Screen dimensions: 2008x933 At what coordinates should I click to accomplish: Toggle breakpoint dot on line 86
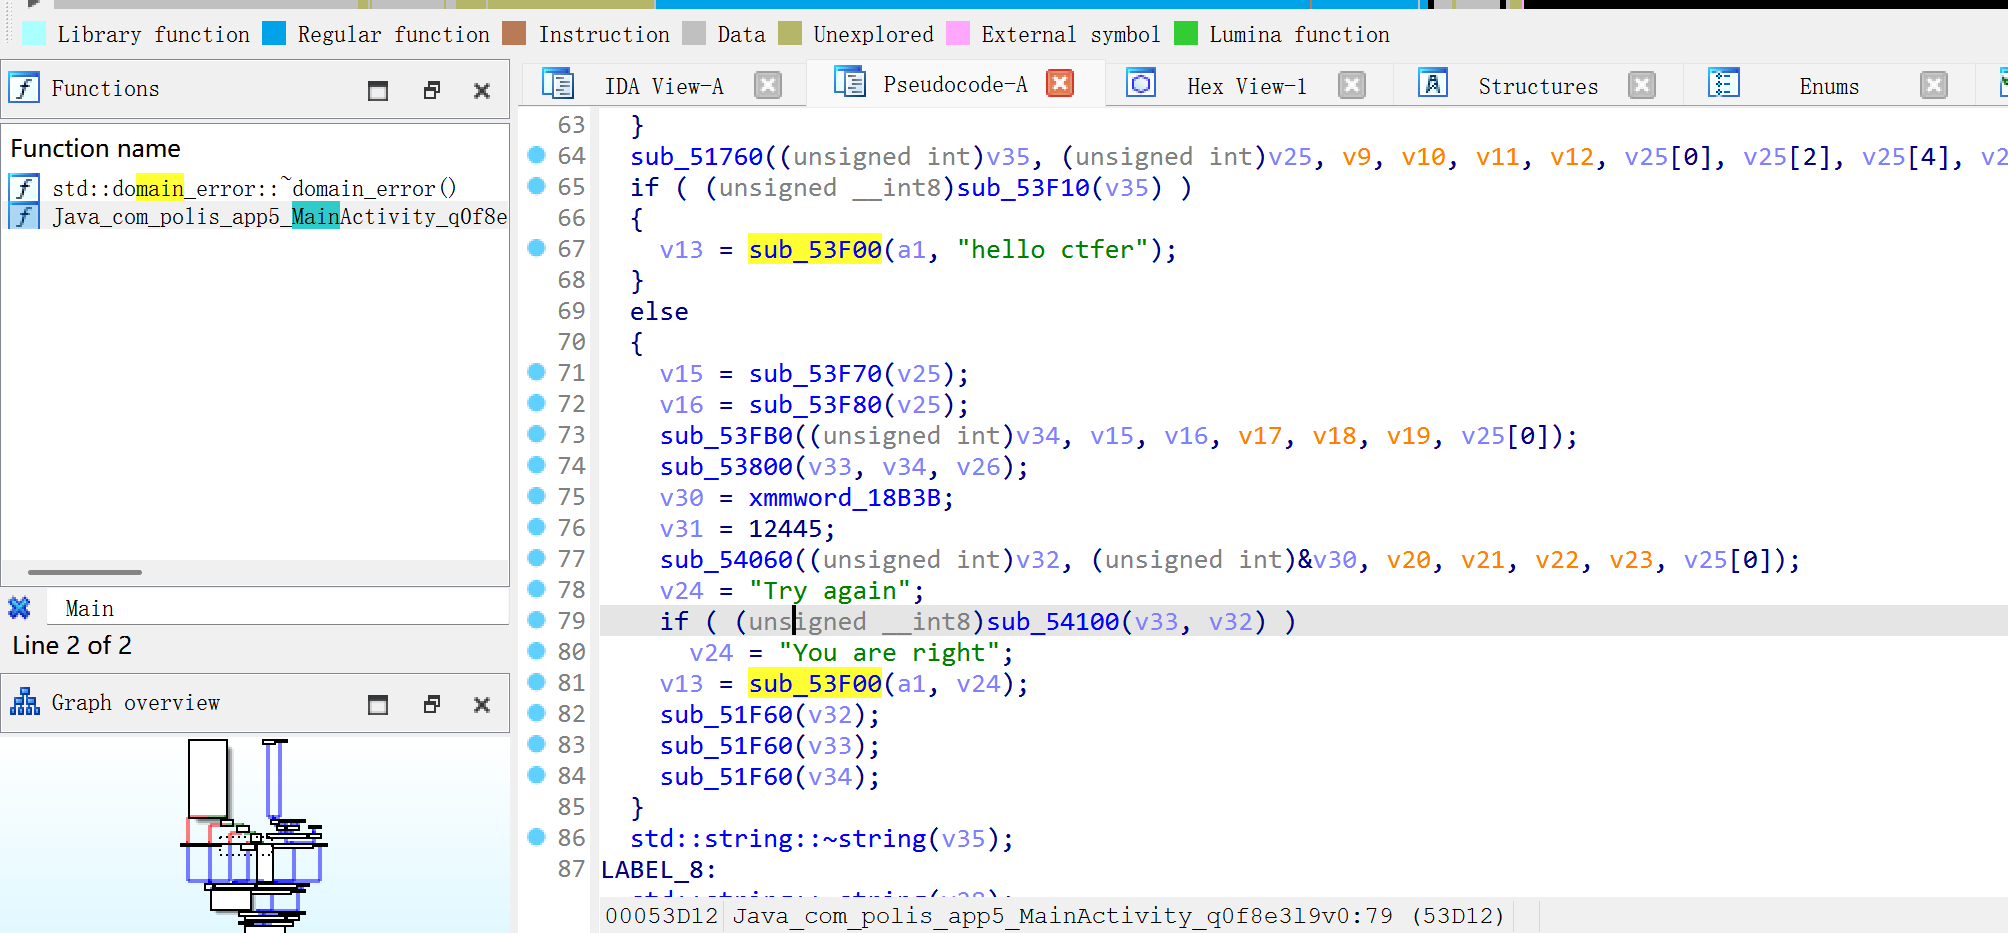pos(537,837)
